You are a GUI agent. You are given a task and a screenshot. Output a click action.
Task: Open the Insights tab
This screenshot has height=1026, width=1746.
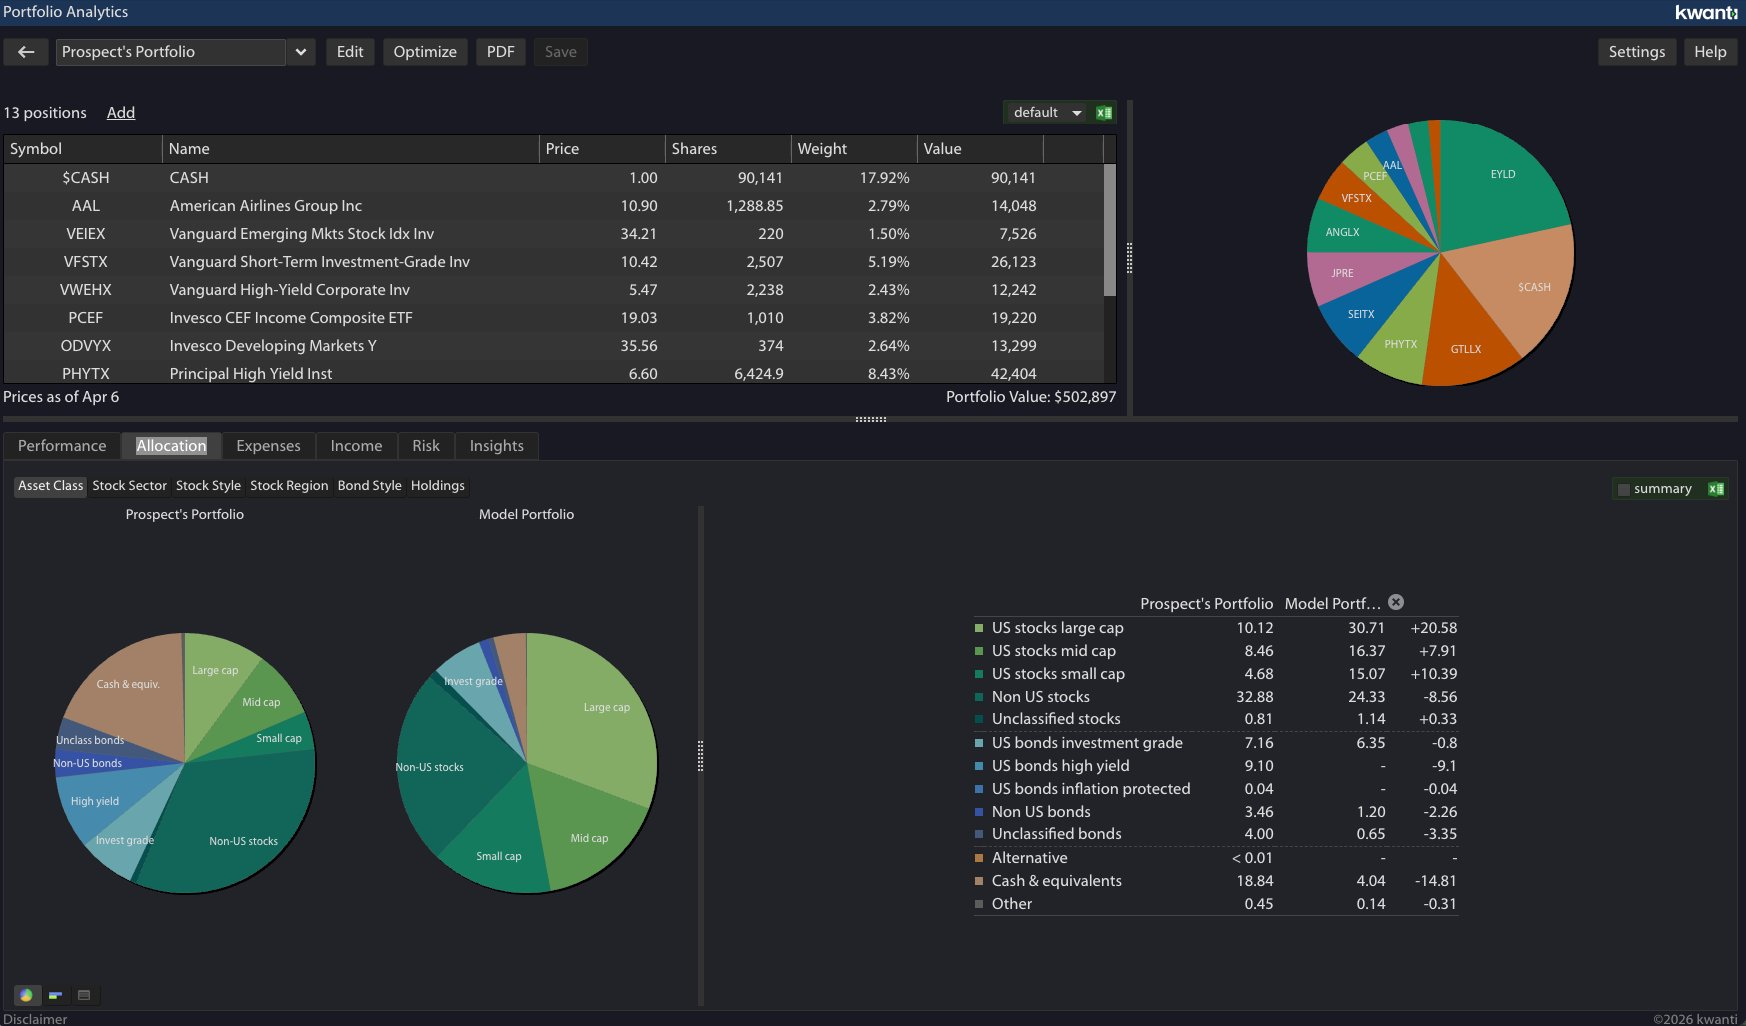pos(497,446)
